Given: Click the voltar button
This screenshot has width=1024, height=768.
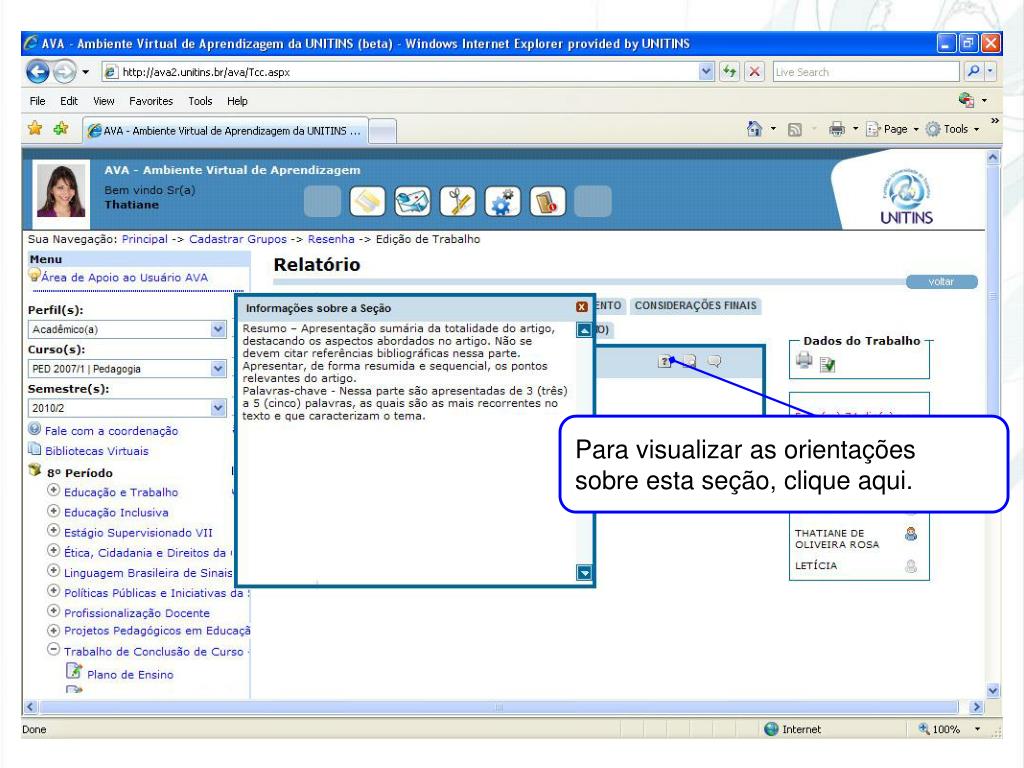Looking at the screenshot, I should (941, 281).
